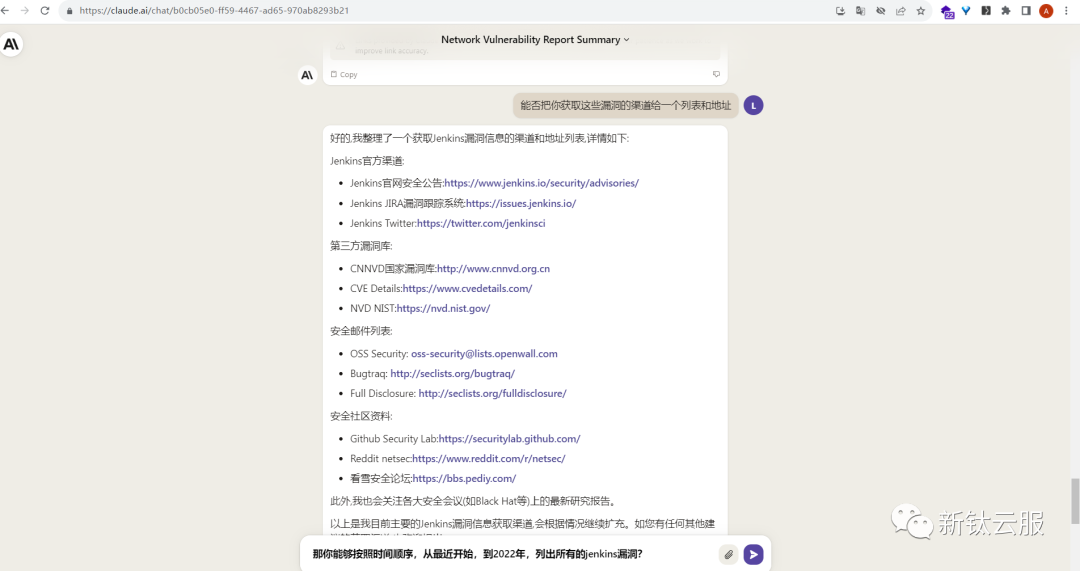Share this page icon
The image size is (1080, 571).
pos(900,11)
